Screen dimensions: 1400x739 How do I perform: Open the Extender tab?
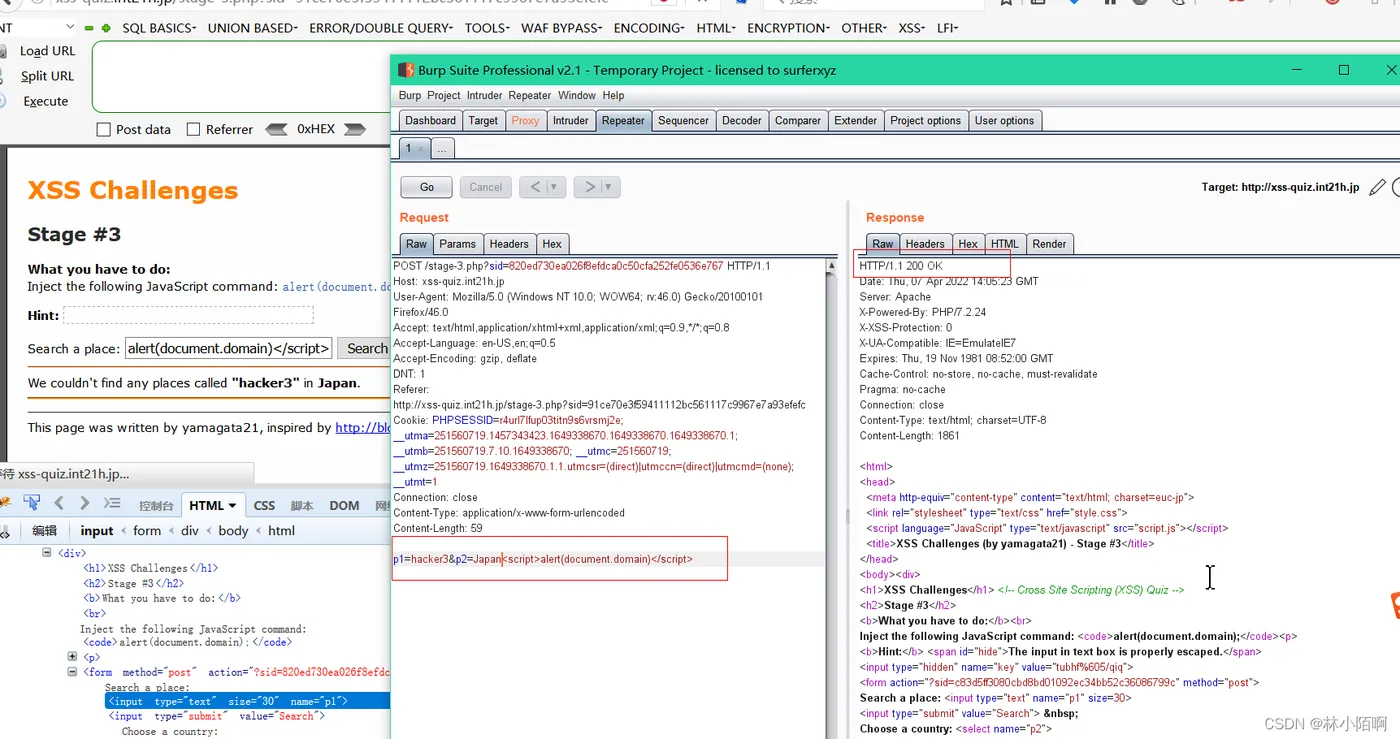point(856,121)
